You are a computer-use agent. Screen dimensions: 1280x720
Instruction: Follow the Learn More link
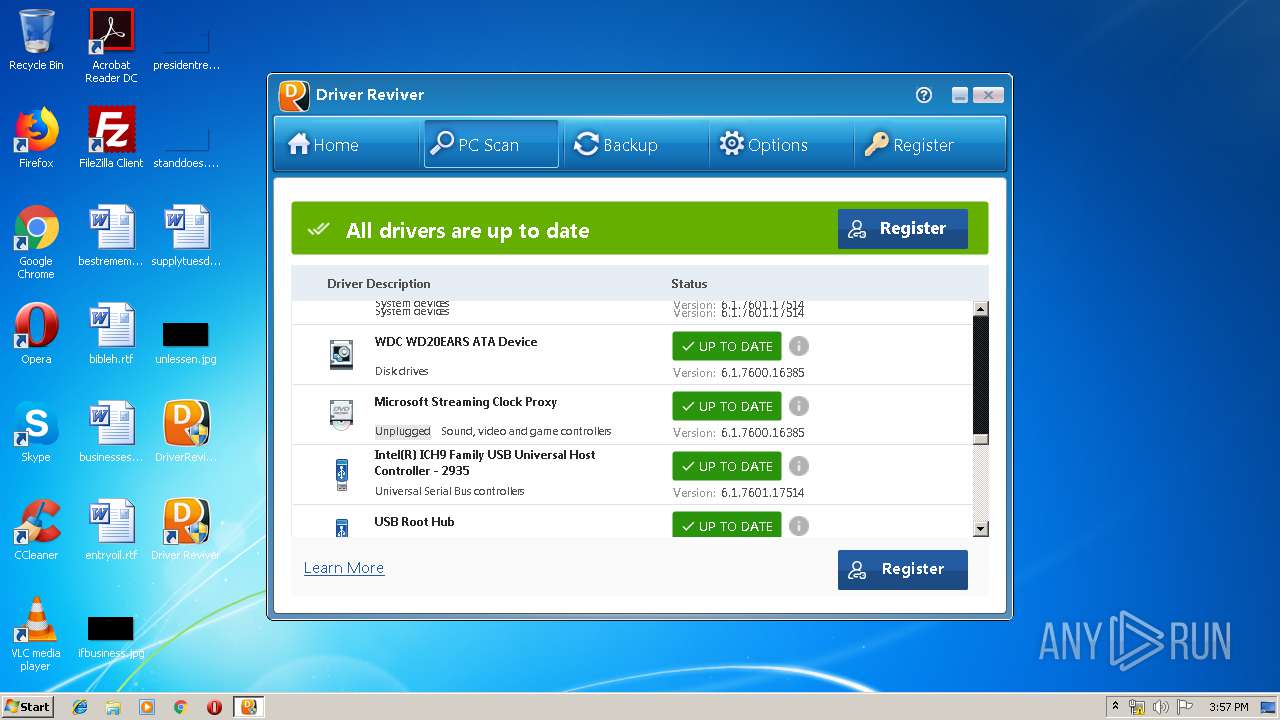344,568
